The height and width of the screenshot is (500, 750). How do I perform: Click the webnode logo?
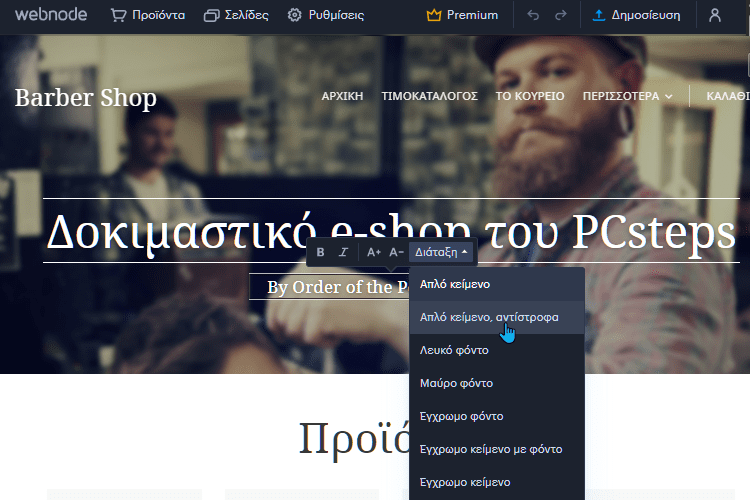click(51, 15)
